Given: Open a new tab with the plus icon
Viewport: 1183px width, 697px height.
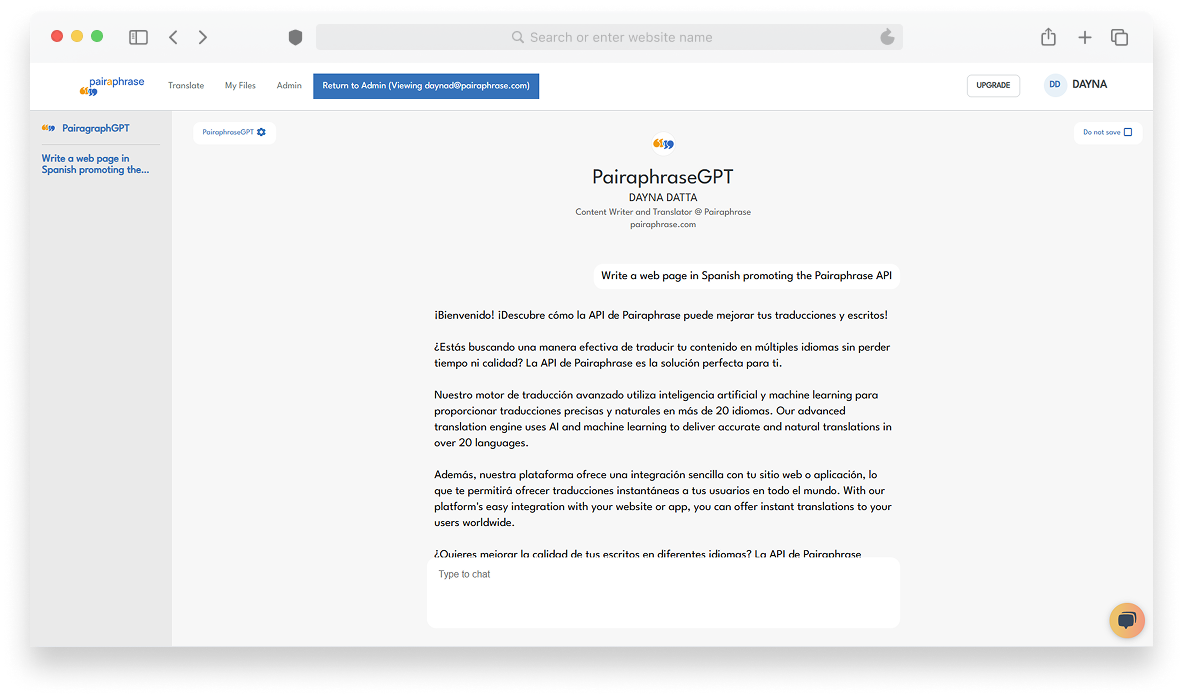Looking at the screenshot, I should pyautogui.click(x=1084, y=37).
